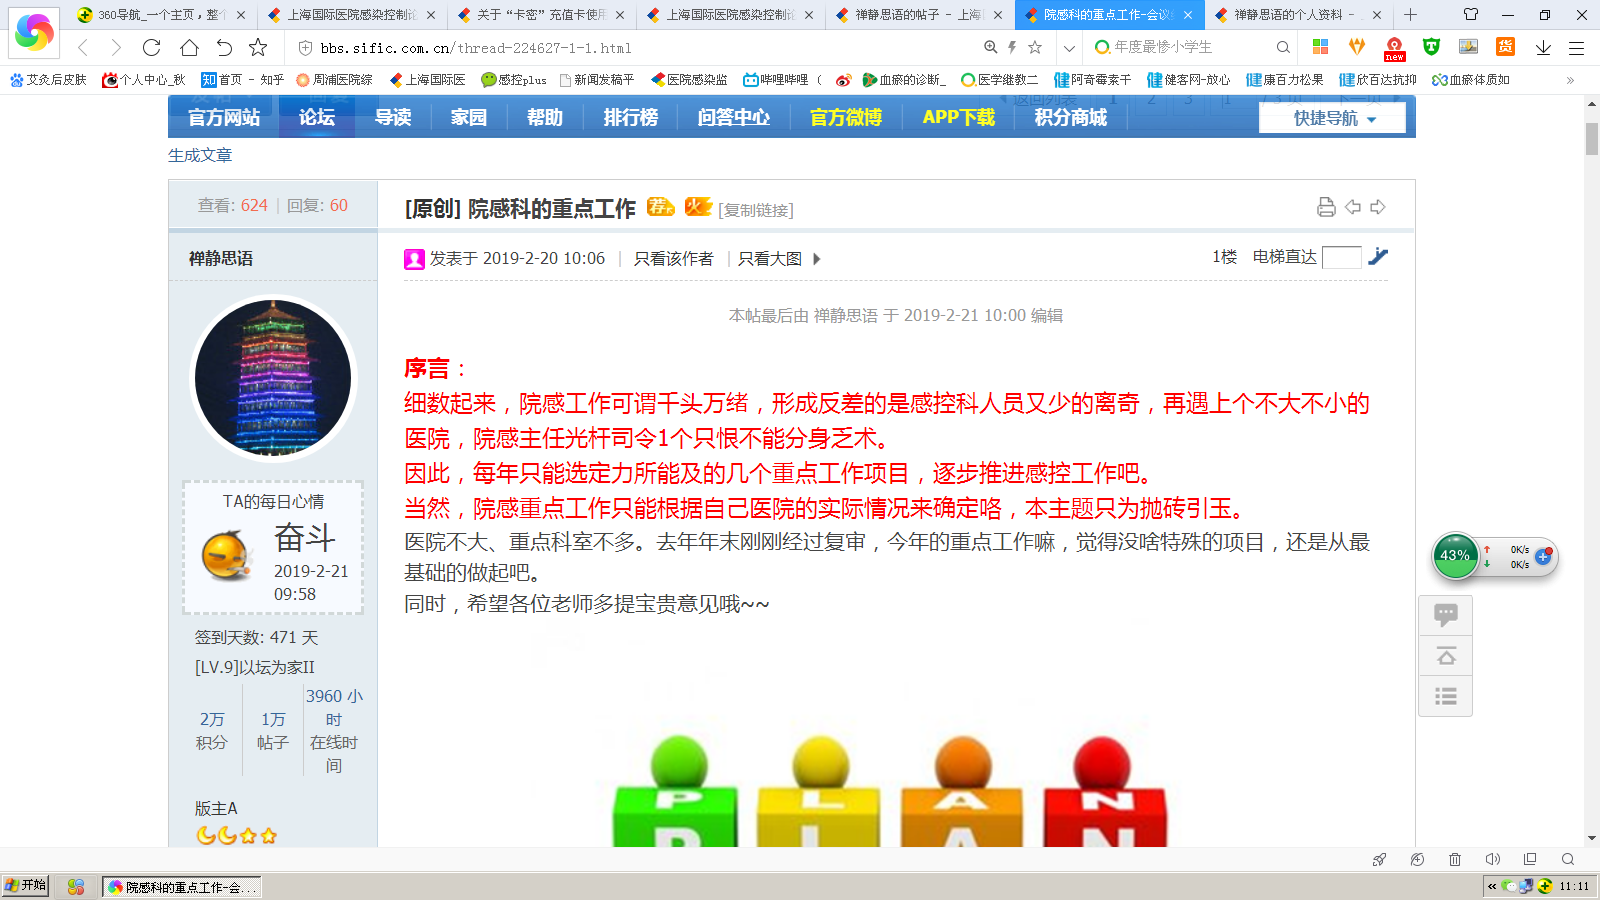Mute the page audio via speaker icon
Viewport: 1600px width, 900px height.
tap(1493, 859)
